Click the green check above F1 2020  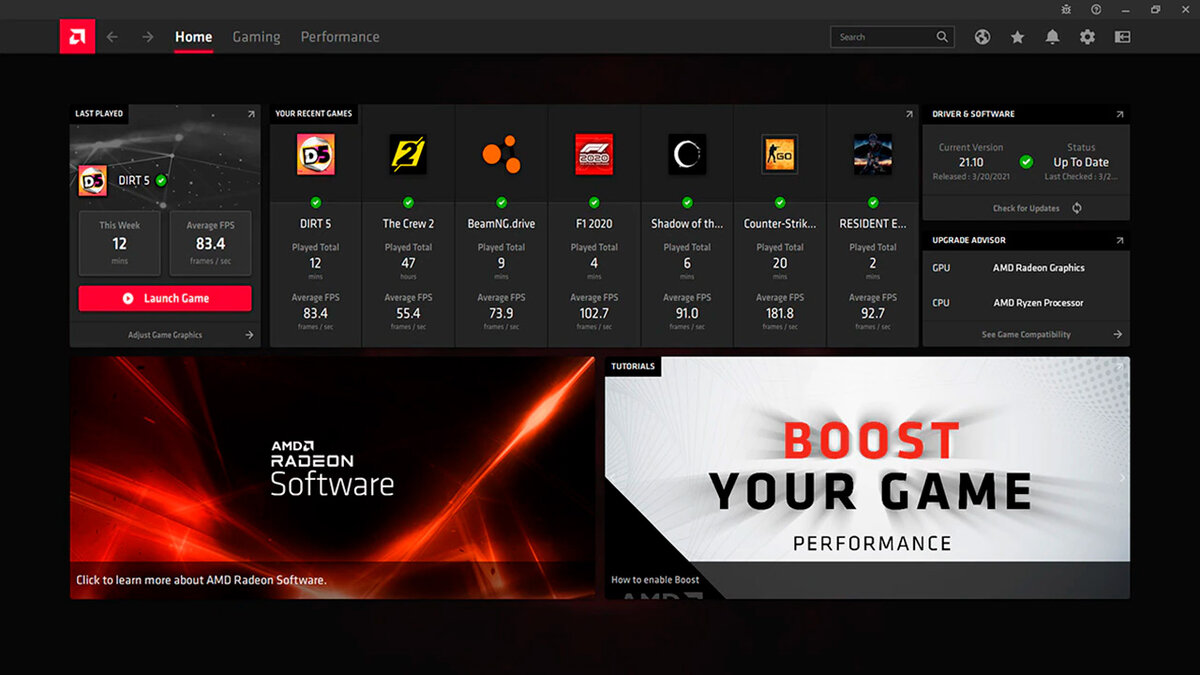click(x=594, y=202)
